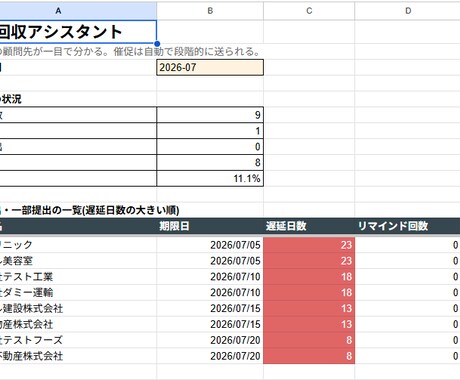
Task: Click the selection fill handle on the title cell
Action: (157, 44)
